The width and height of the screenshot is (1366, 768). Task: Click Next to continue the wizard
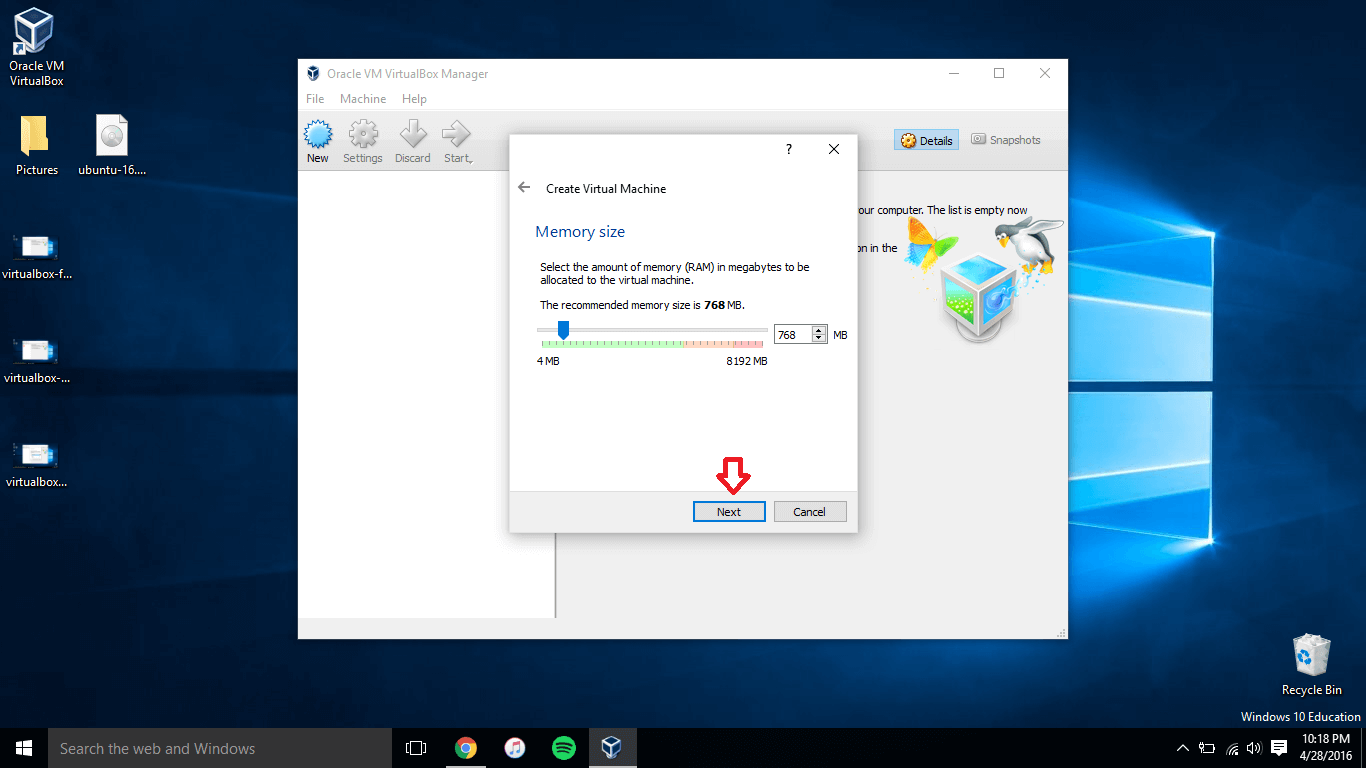729,511
